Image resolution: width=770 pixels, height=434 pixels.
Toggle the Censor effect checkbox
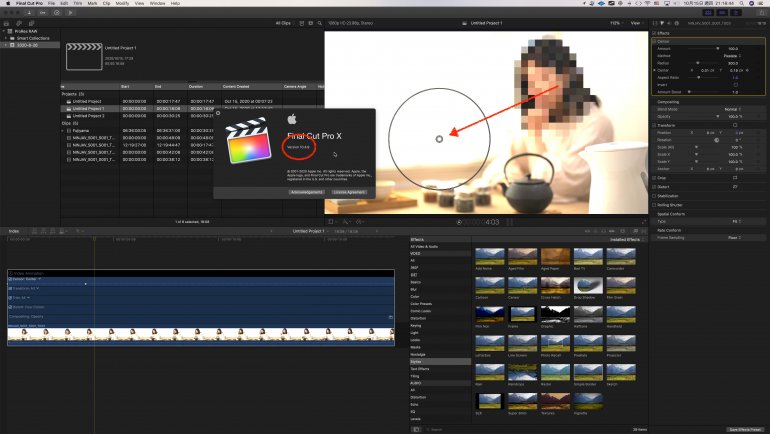(655, 41)
